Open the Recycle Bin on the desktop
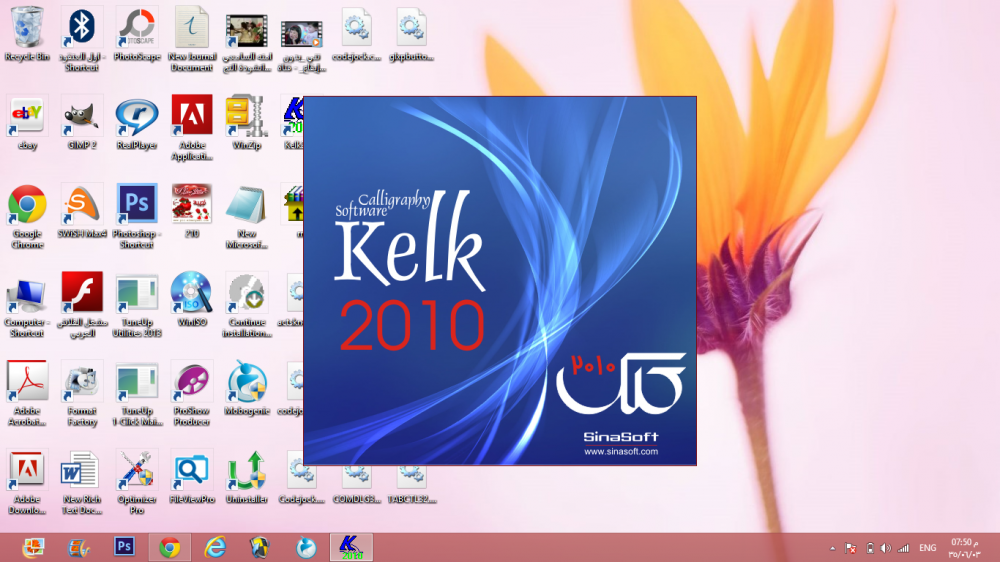 (x=27, y=30)
